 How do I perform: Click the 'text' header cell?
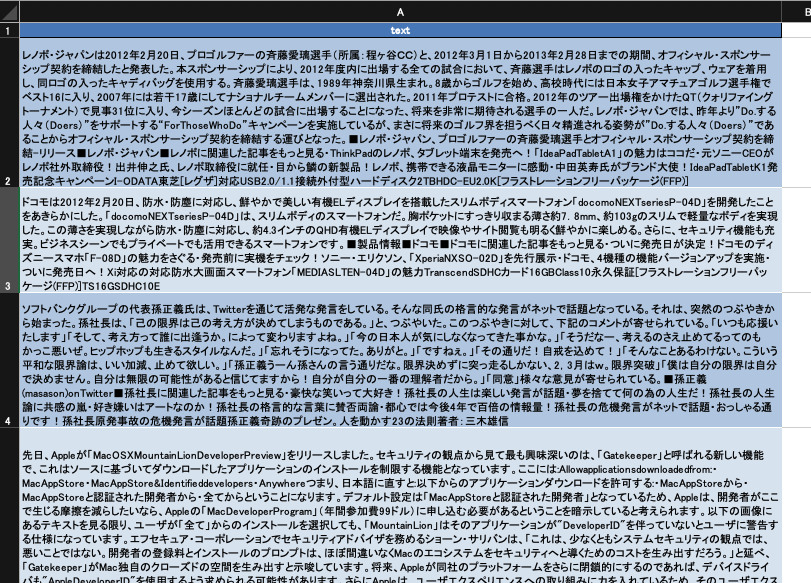[400, 30]
